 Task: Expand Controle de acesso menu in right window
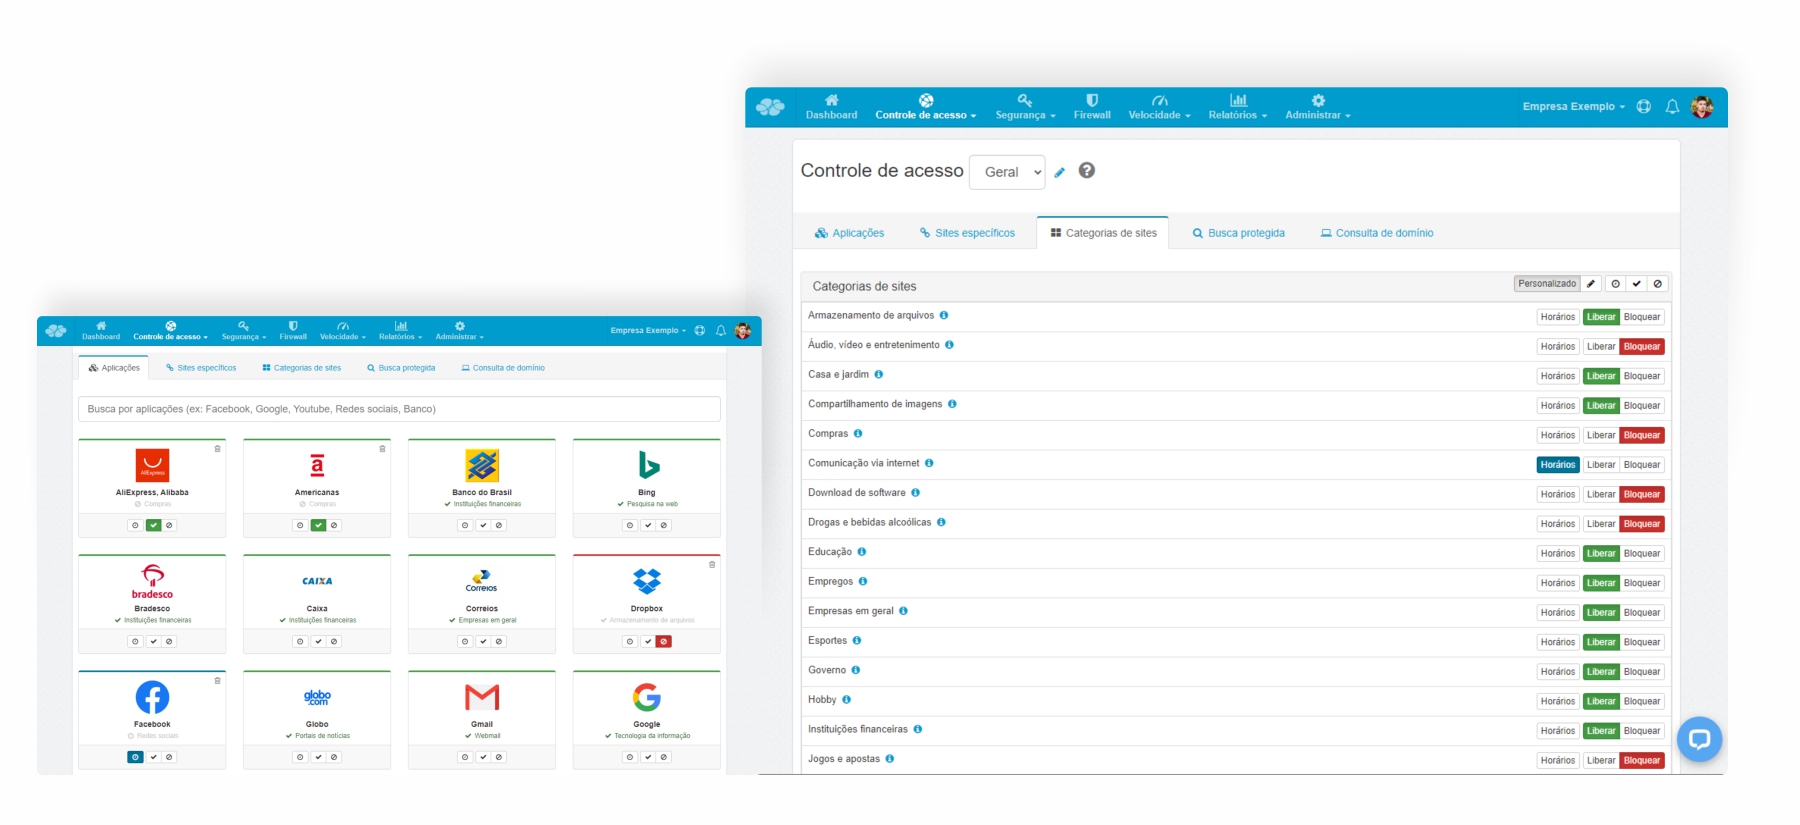click(925, 107)
